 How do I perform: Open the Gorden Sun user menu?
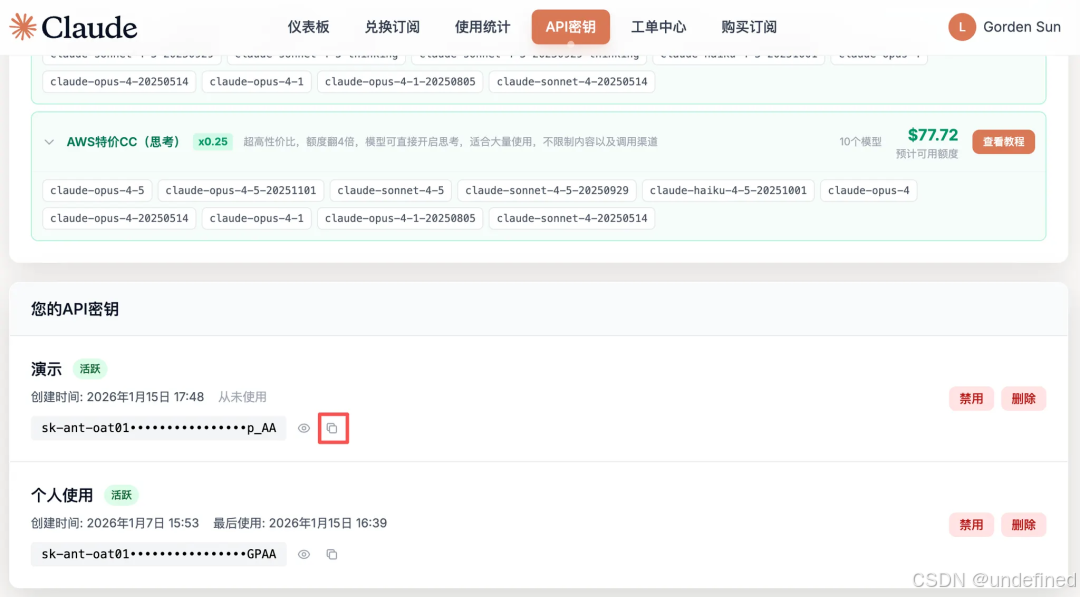click(x=1004, y=27)
